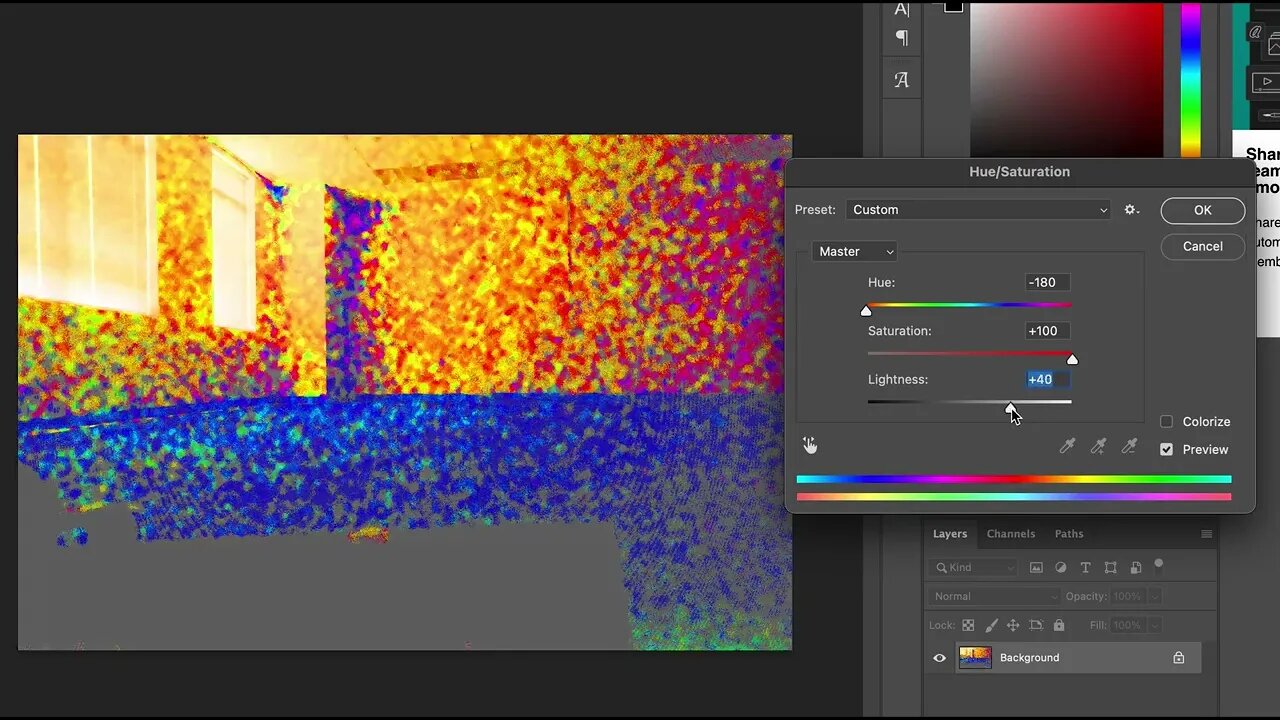Click lock position icon
The image size is (1280, 720).
(x=1013, y=625)
